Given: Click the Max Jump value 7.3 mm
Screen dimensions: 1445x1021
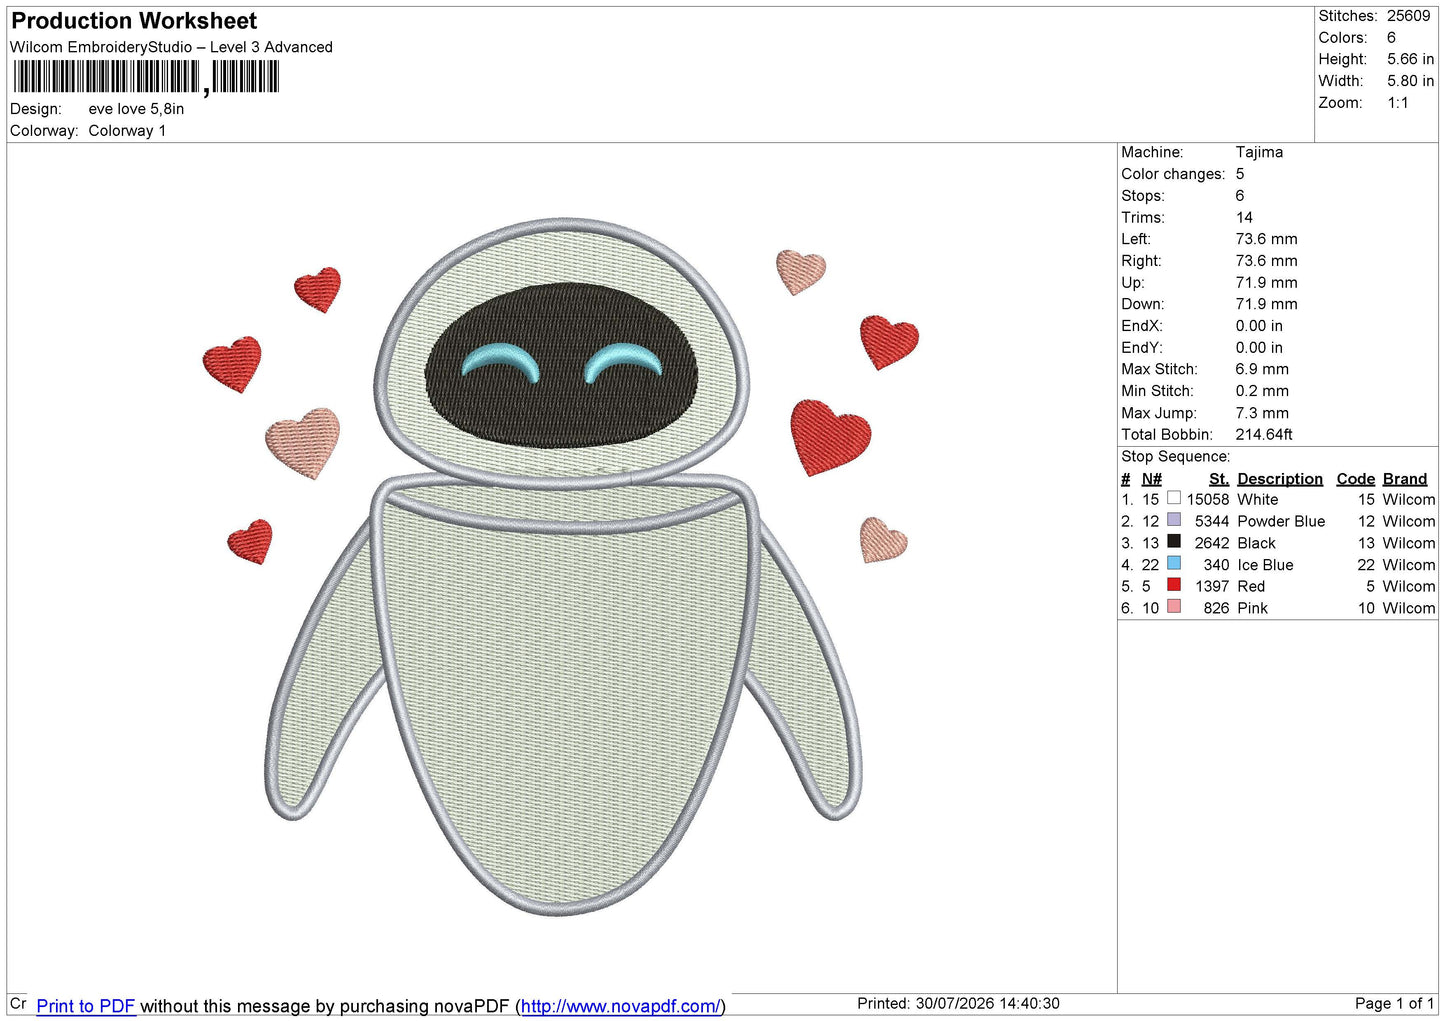Looking at the screenshot, I should click(x=1262, y=413).
